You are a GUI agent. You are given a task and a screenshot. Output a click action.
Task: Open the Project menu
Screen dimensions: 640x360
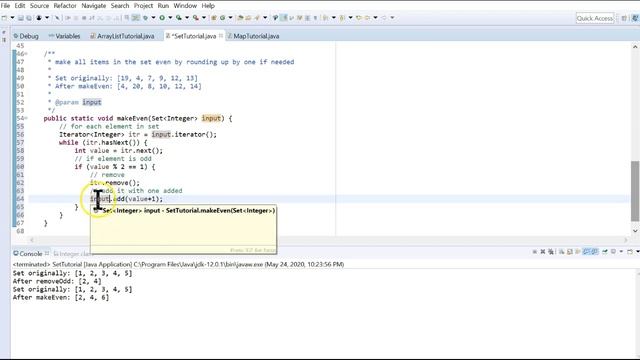[x=143, y=6]
